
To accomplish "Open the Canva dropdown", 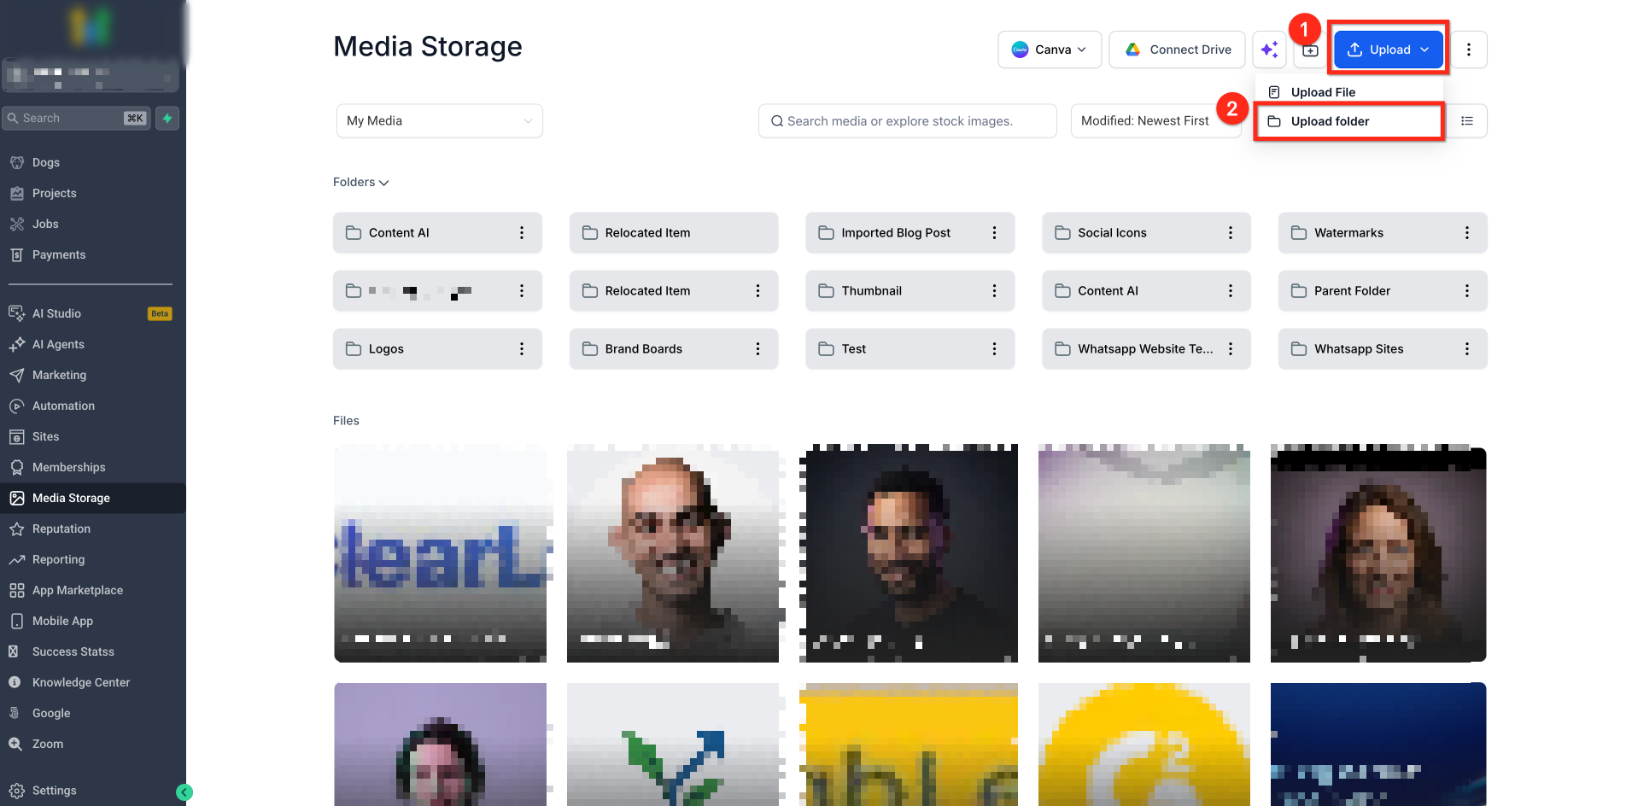I will tap(1049, 49).
